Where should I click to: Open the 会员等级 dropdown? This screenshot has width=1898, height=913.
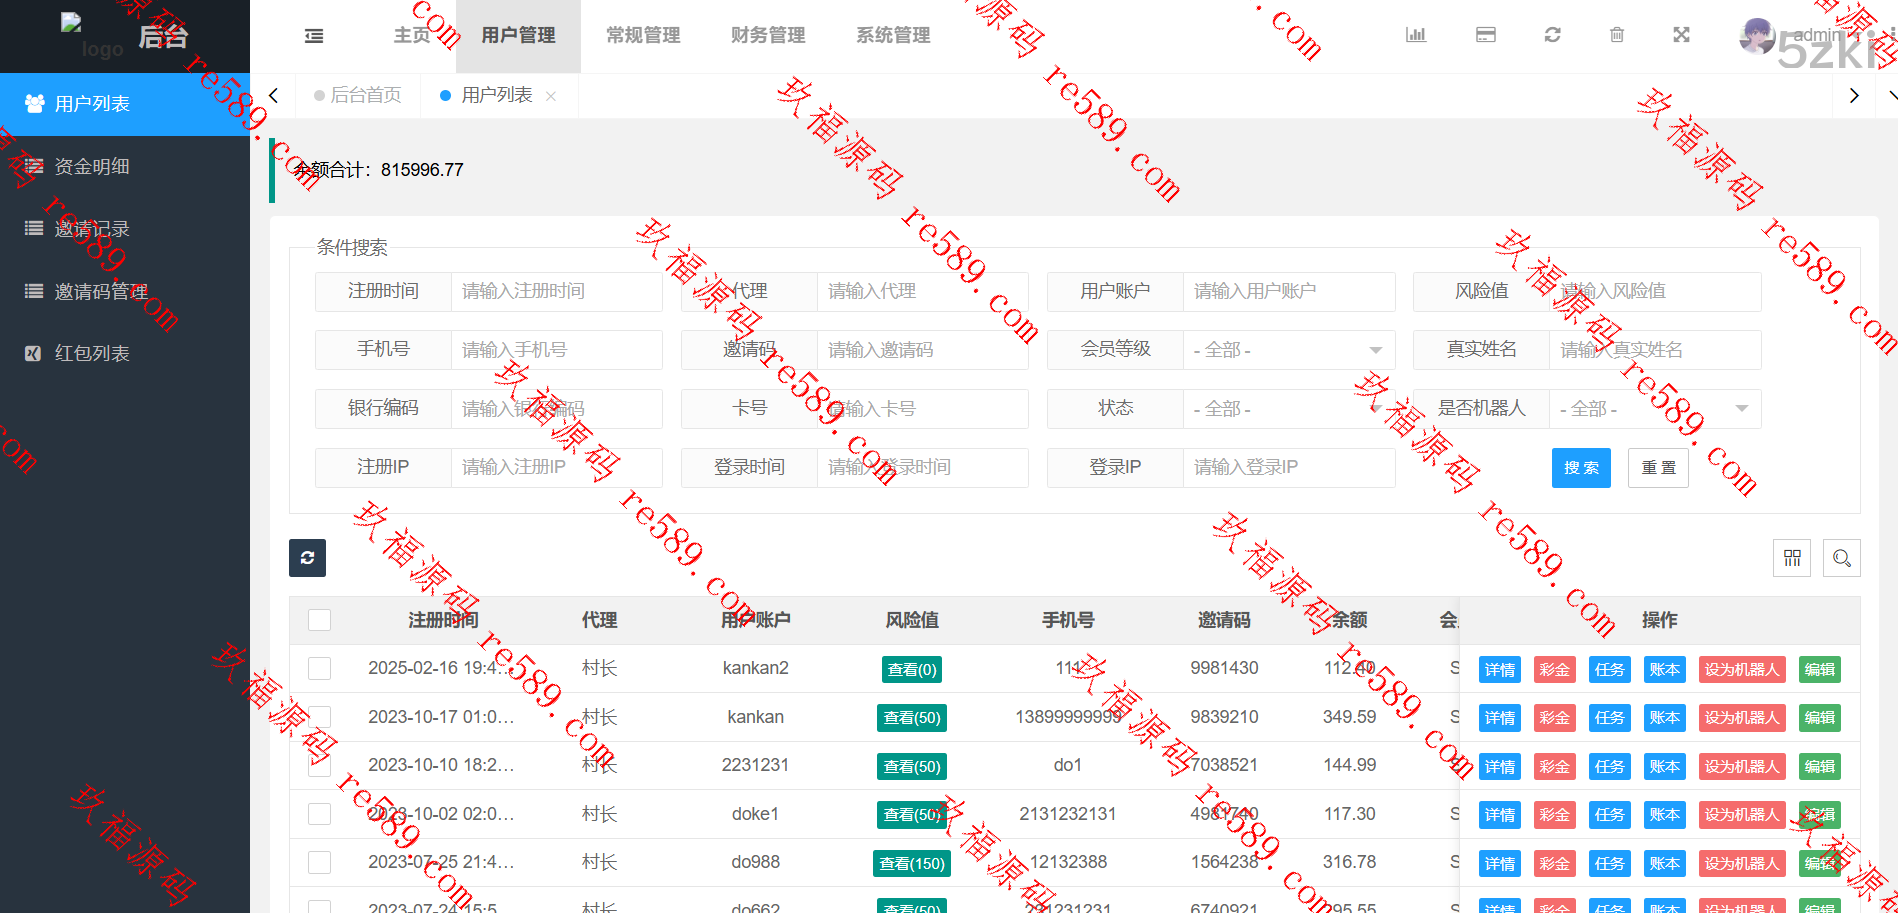click(x=1288, y=350)
